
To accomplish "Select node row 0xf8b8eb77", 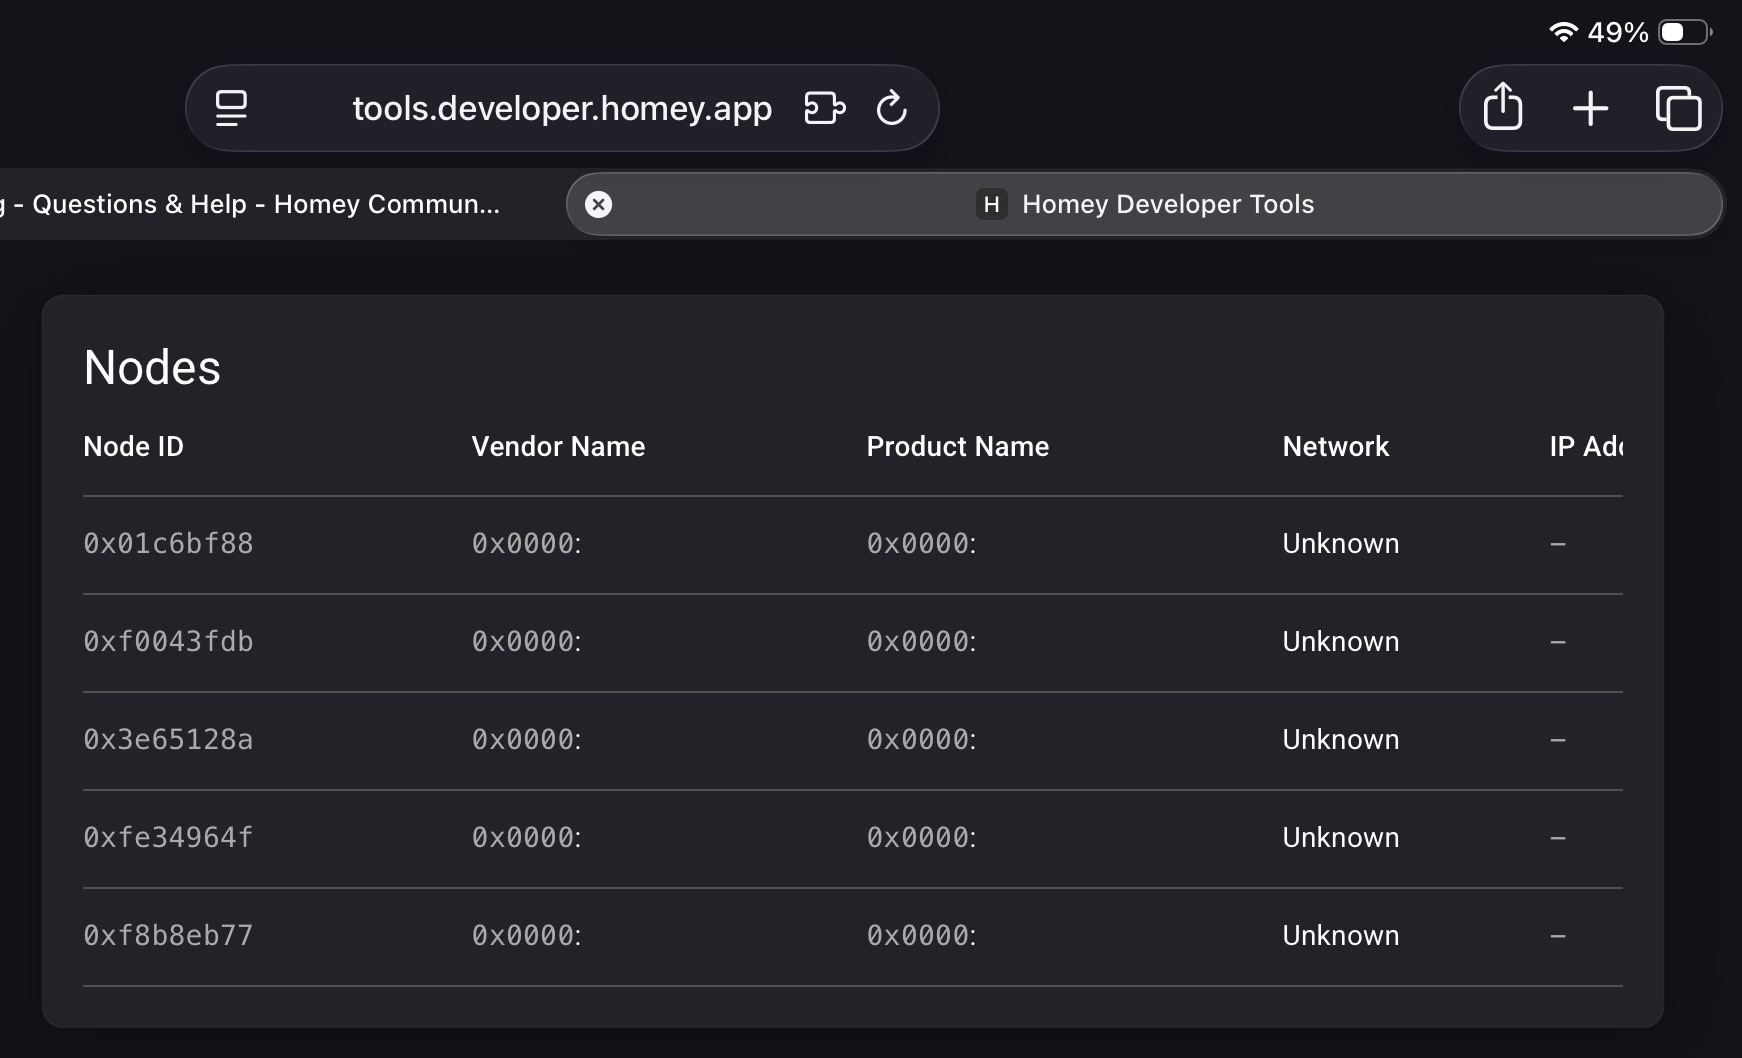I will 168,936.
